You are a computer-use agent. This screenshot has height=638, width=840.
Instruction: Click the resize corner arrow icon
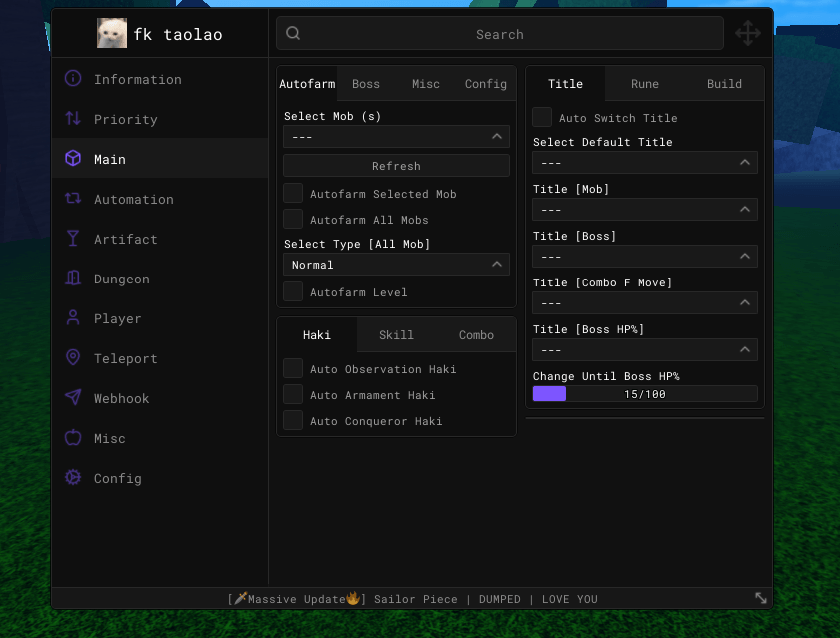(761, 598)
